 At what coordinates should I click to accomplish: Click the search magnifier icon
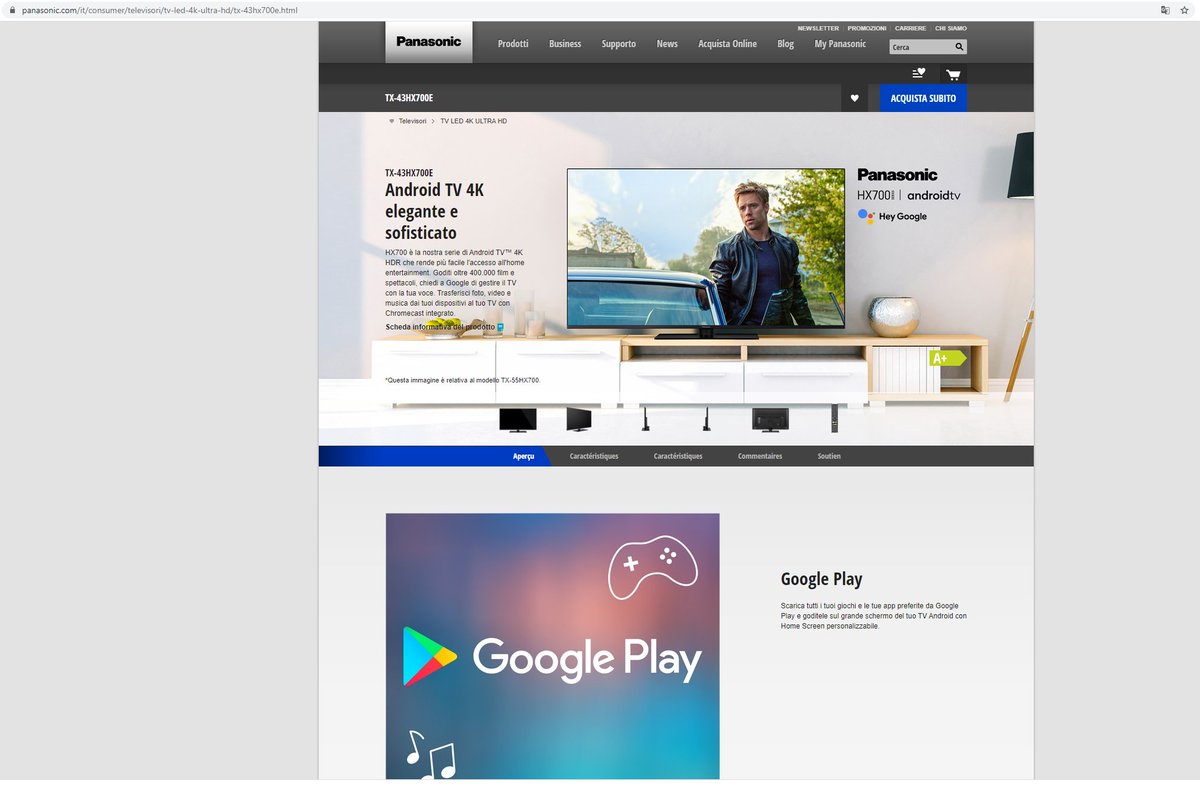(959, 47)
